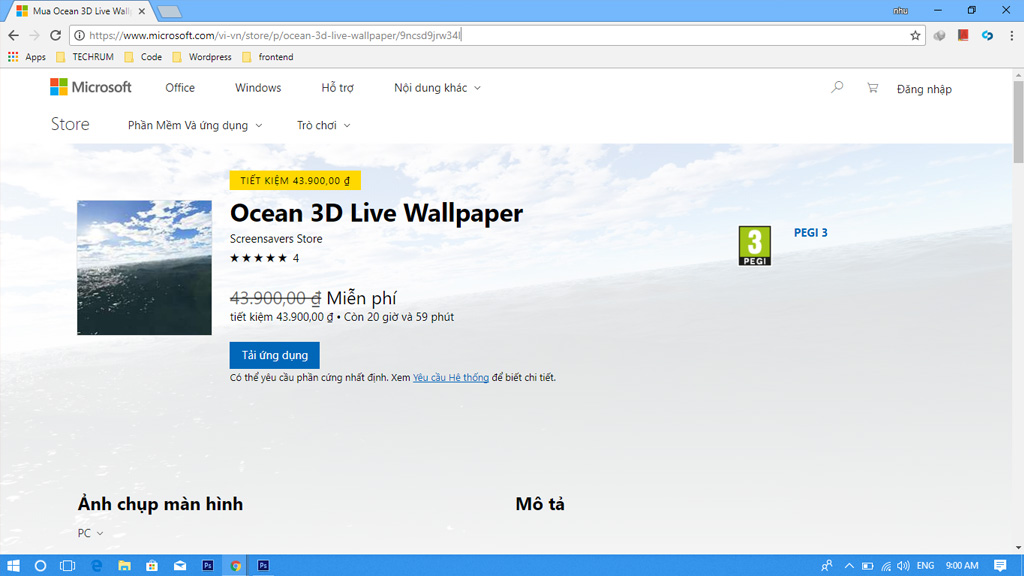Open the Hỗ trợ menu item
This screenshot has height=576, width=1024.
pyautogui.click(x=337, y=88)
